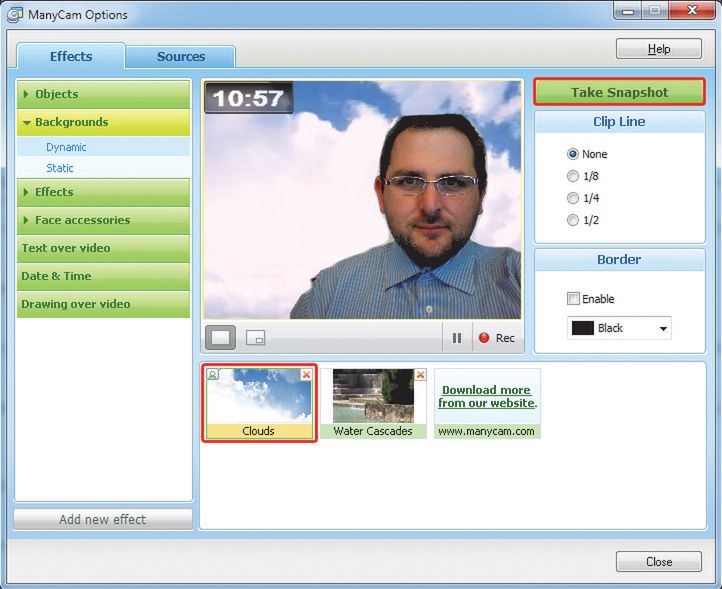The height and width of the screenshot is (589, 722).
Task: Click the Take Snapshot button
Action: 619,92
